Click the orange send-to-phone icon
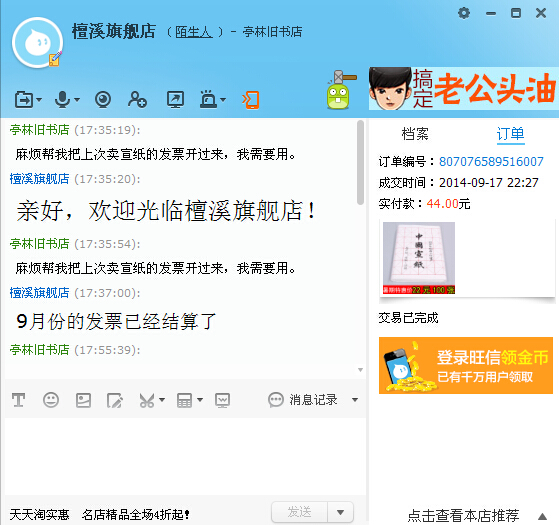The image size is (559, 525). pos(251,100)
